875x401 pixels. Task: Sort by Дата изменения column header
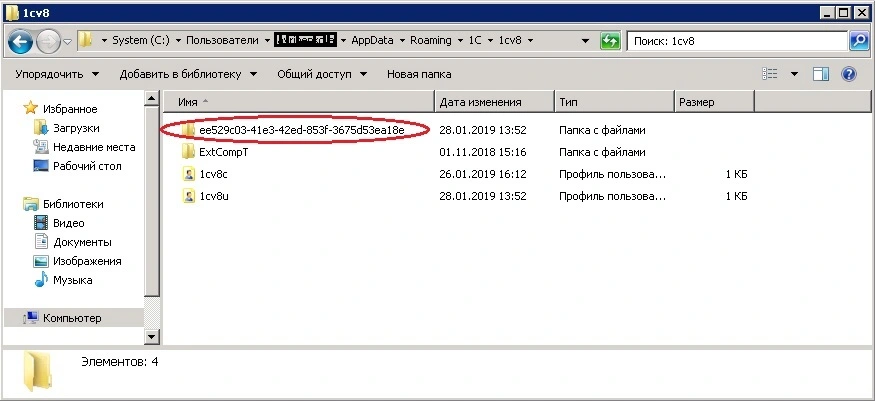click(x=481, y=102)
